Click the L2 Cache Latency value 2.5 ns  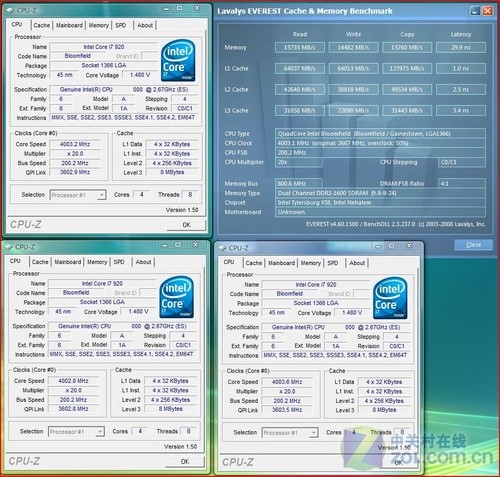[461, 90]
